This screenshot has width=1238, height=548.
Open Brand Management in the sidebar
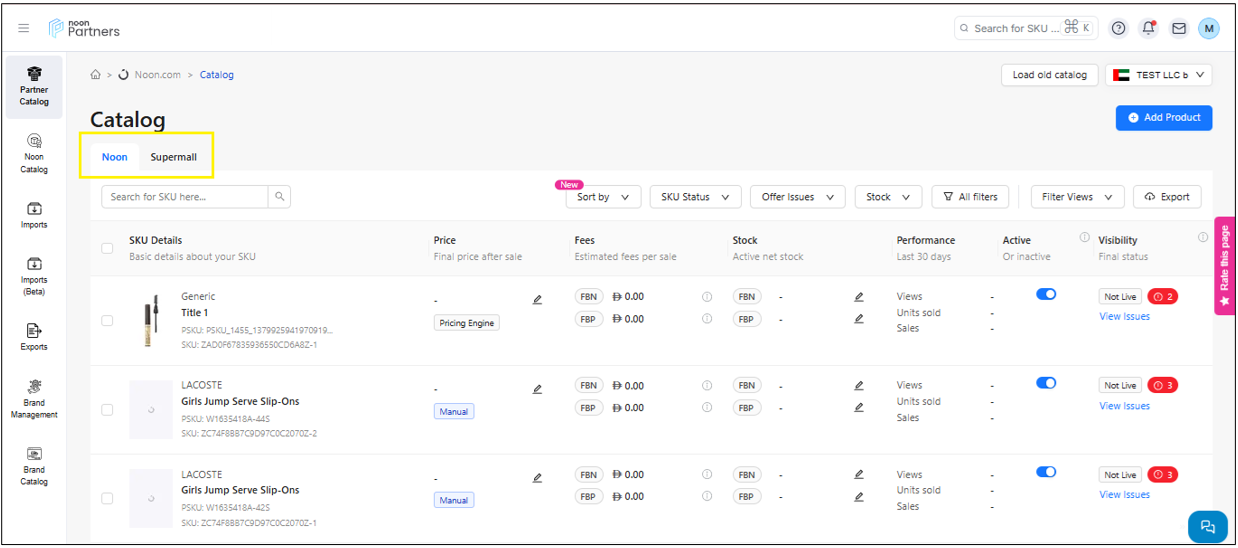[x=34, y=398]
